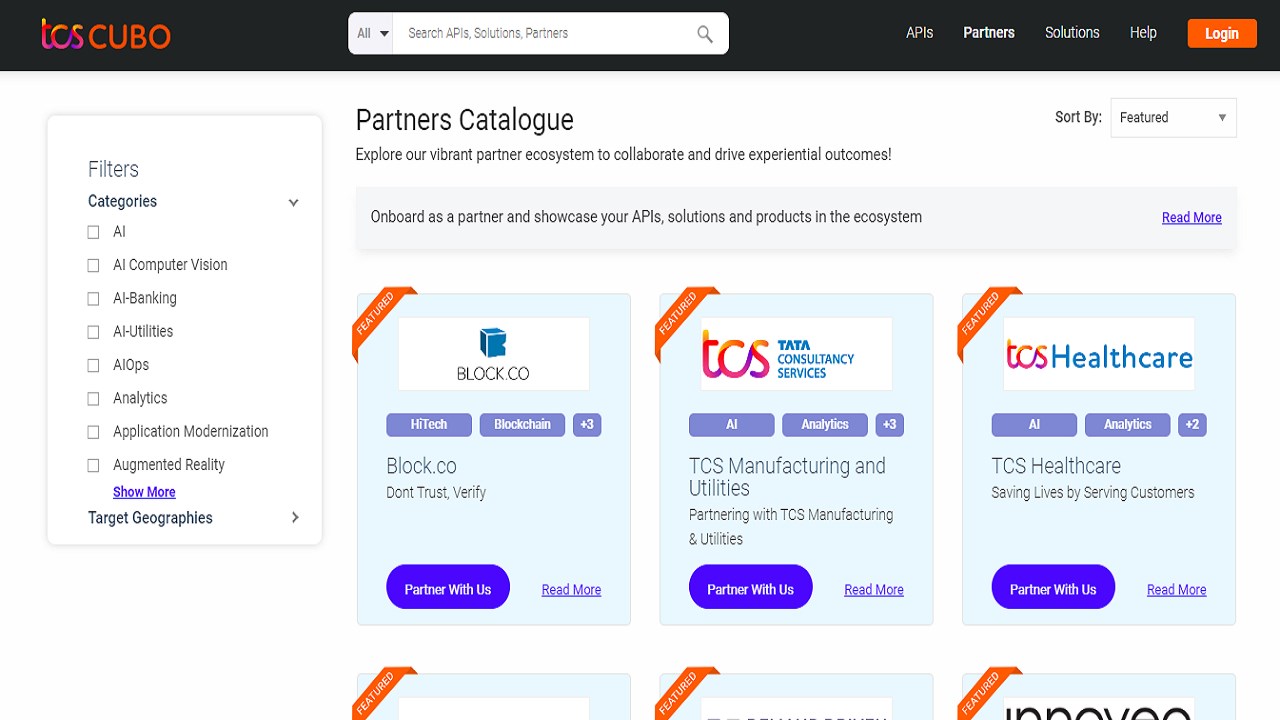Expand +3 tags on TCS Manufacturing card
1280x720 pixels.
point(890,425)
